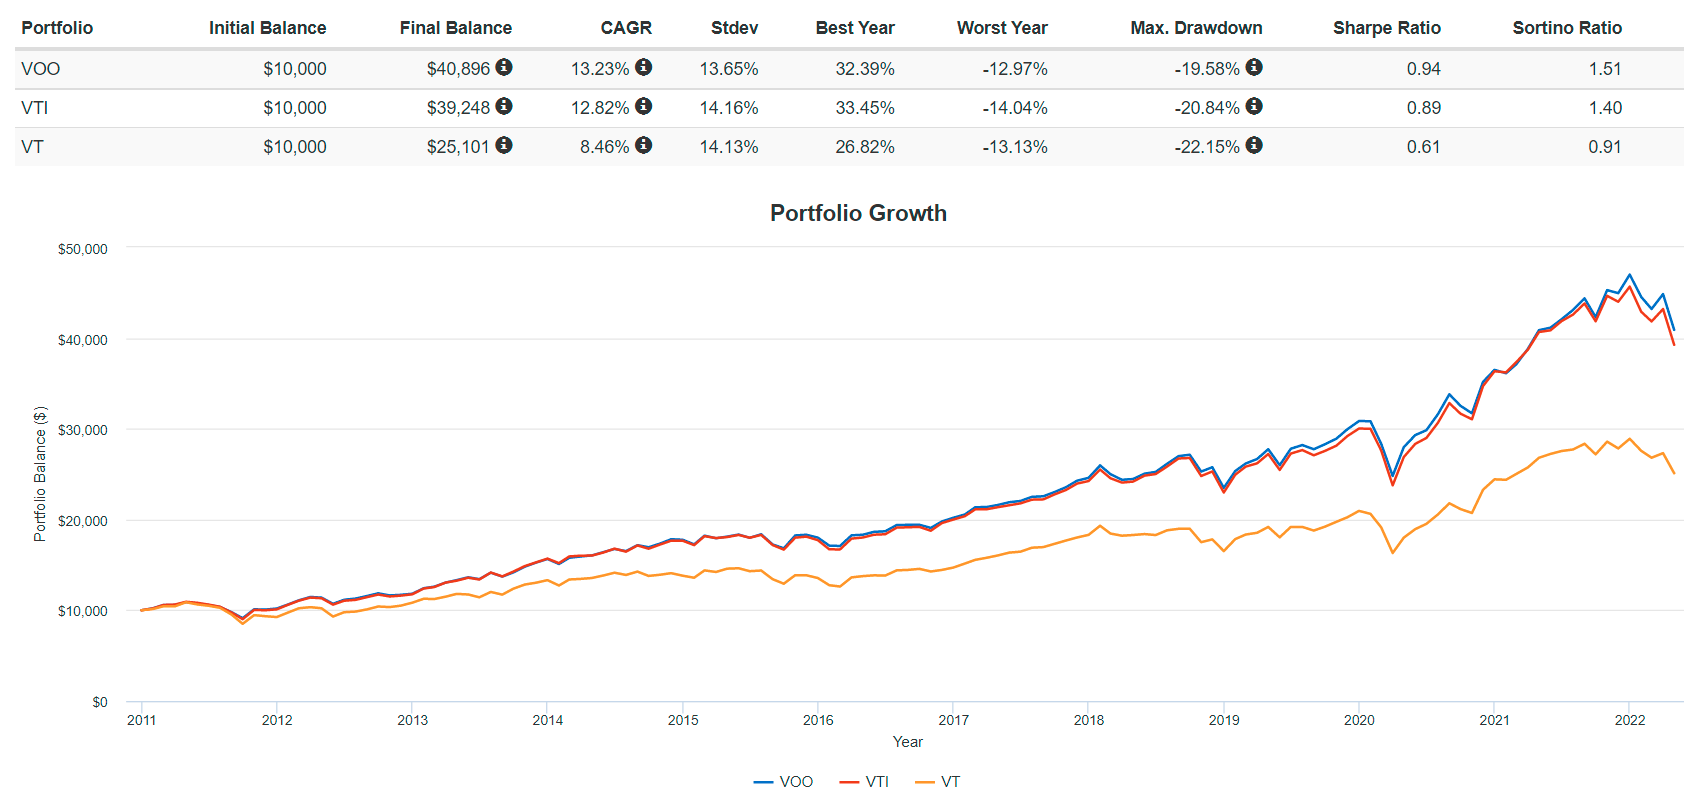Show info for VT max drawdown -22.15%
Viewport: 1684px width, 806px height.
1253,145
